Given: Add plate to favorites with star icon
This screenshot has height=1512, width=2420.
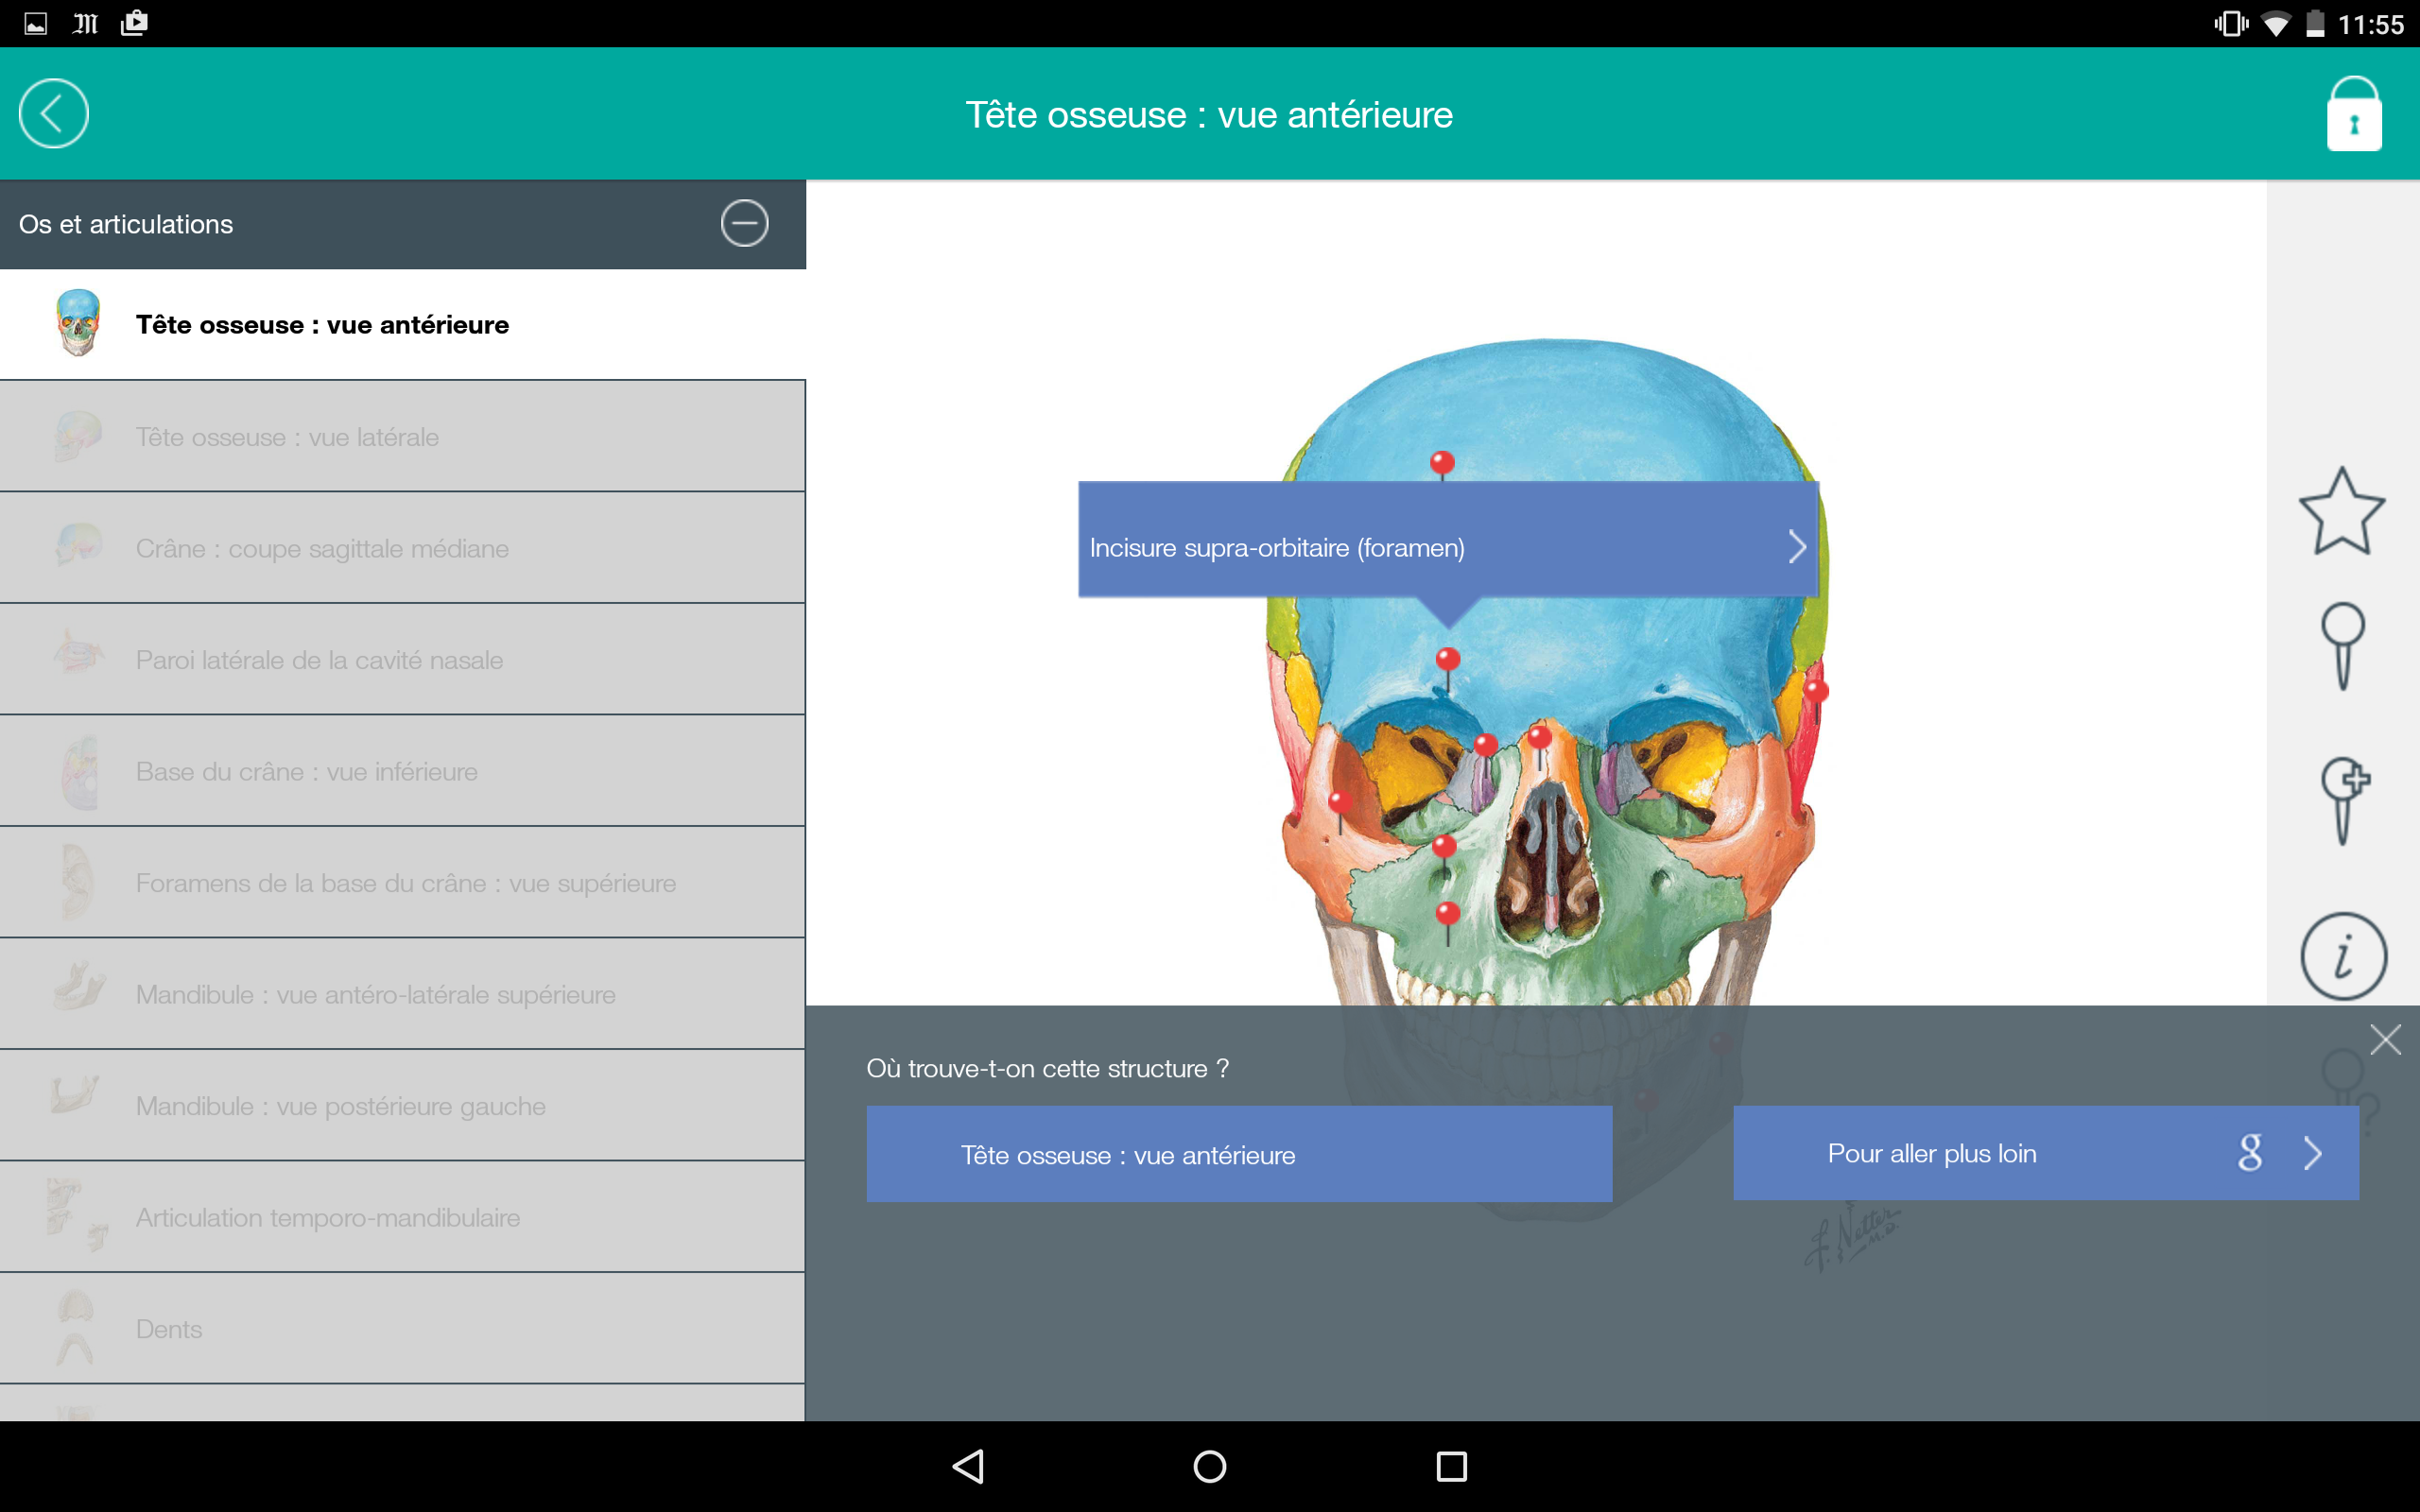Looking at the screenshot, I should click(2342, 512).
